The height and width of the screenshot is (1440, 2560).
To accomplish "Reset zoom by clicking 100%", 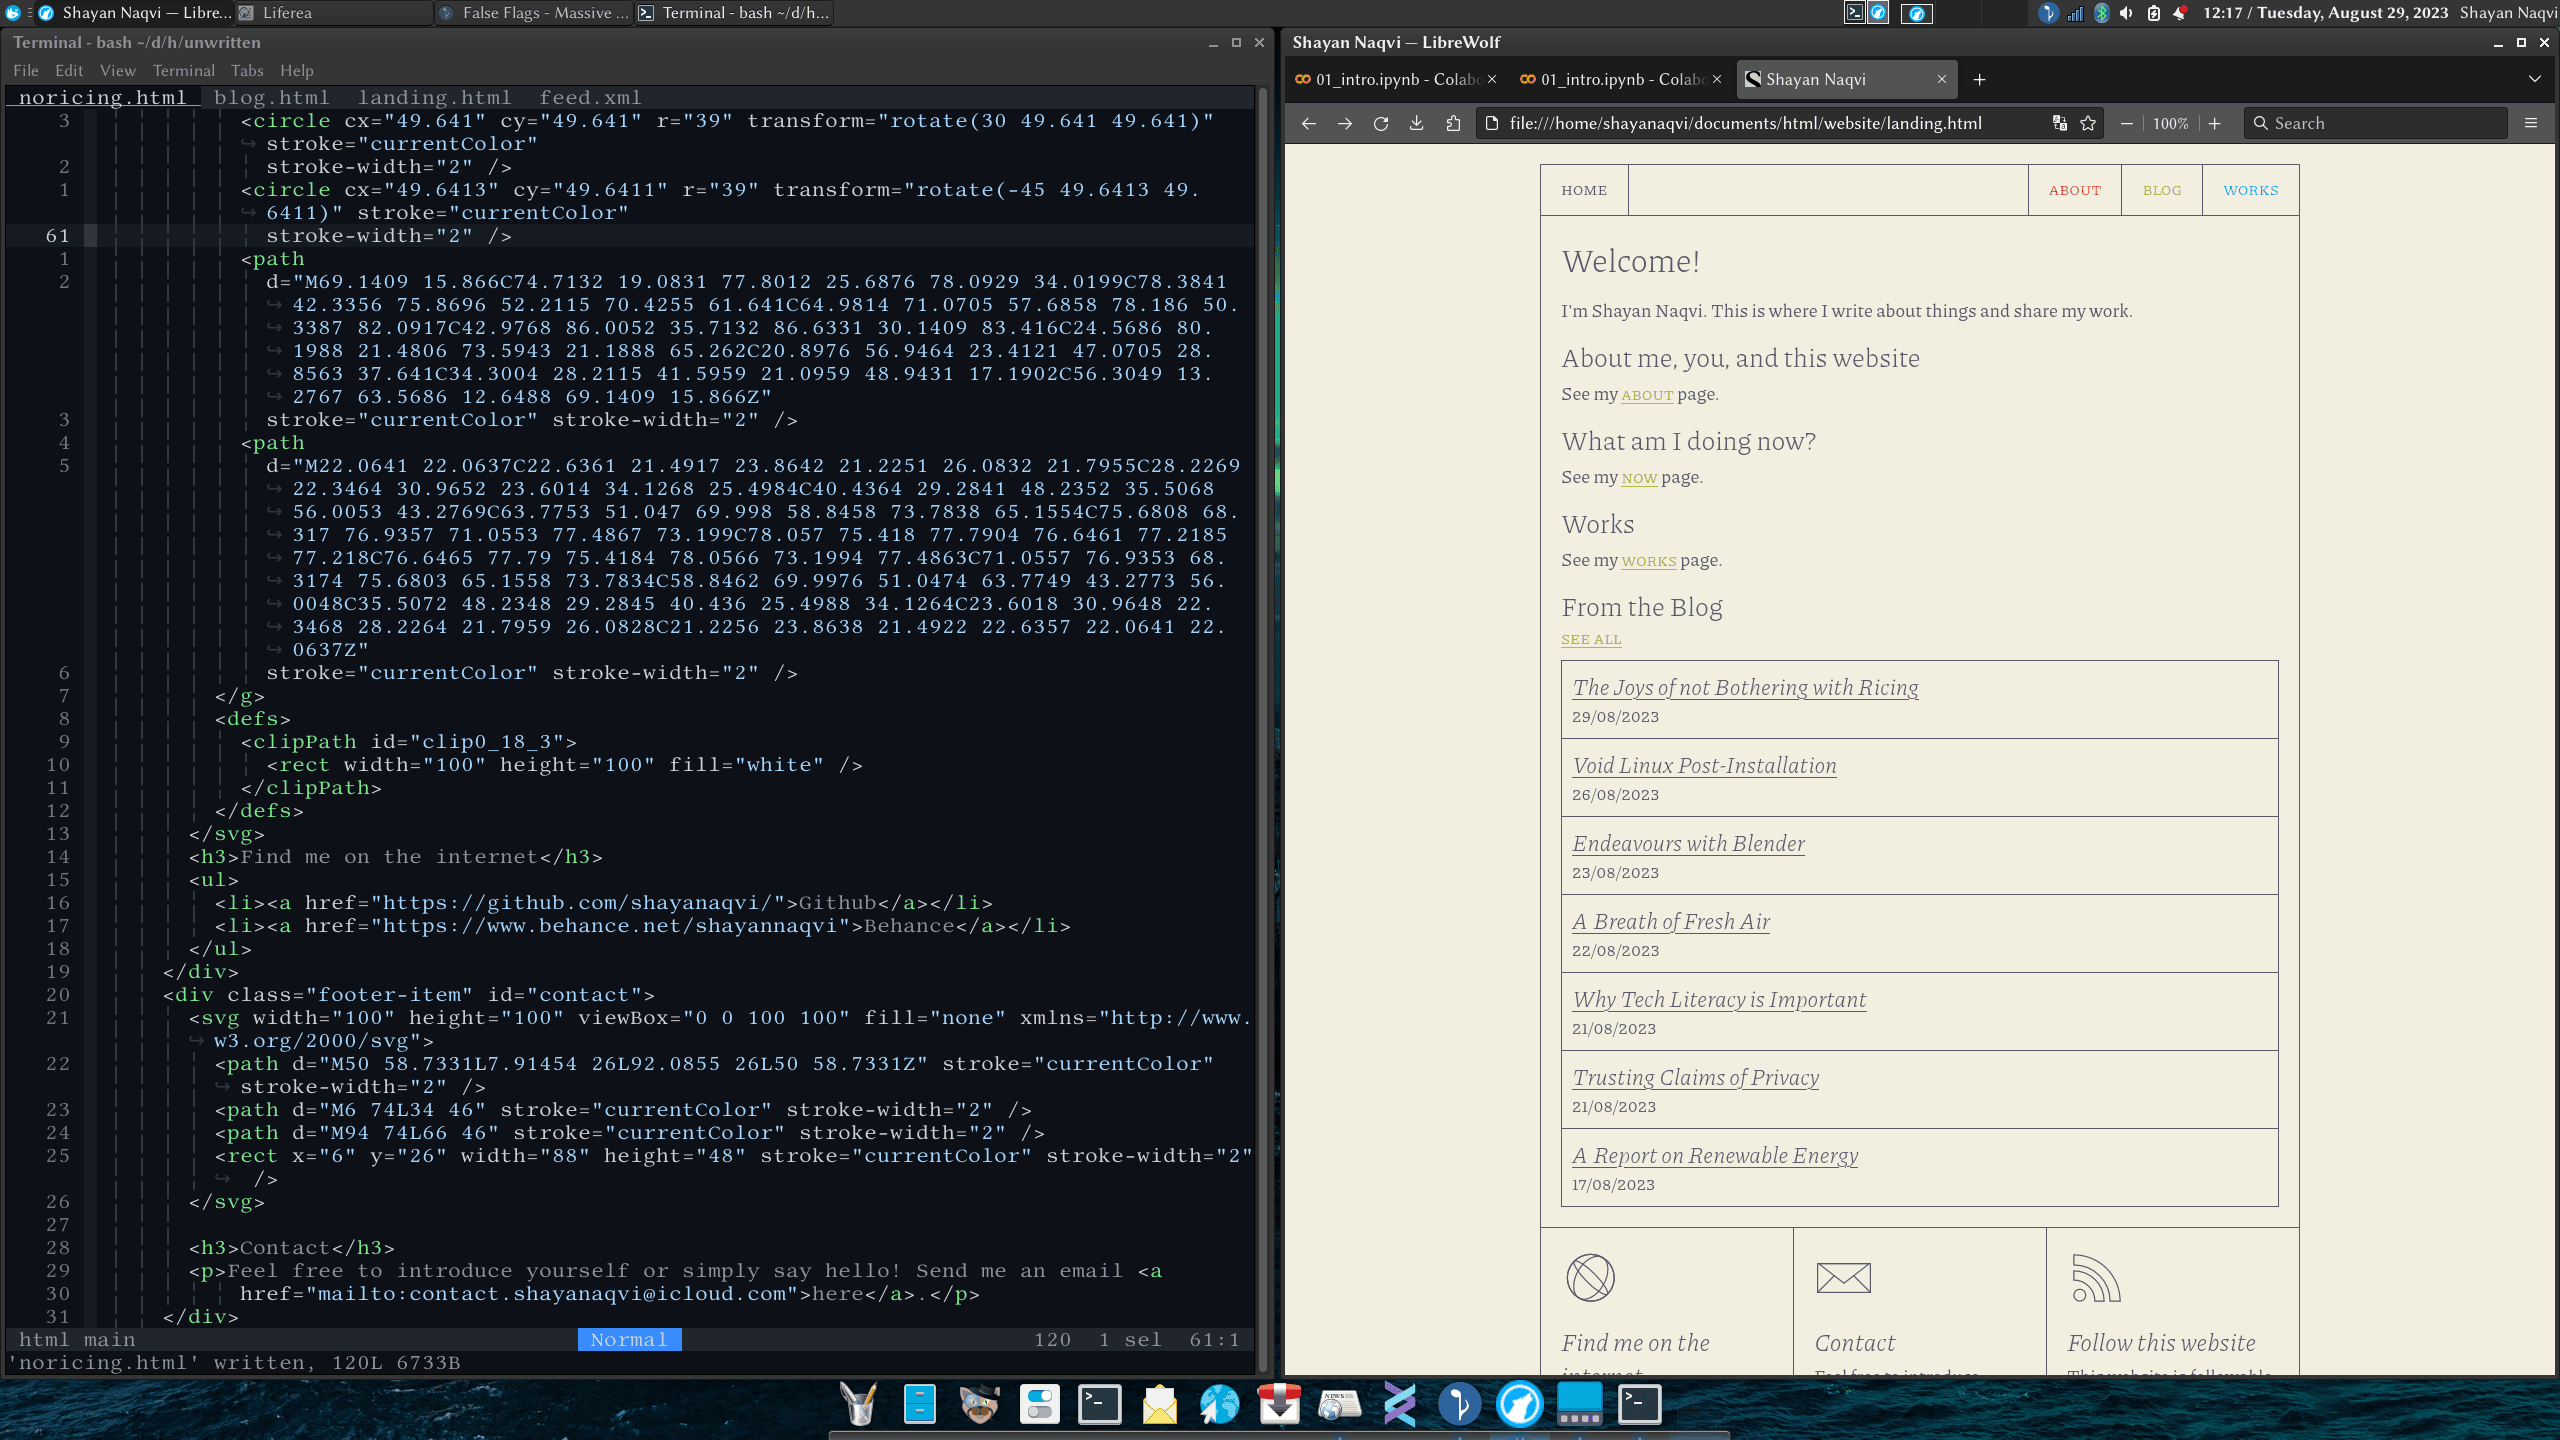I will [2170, 123].
